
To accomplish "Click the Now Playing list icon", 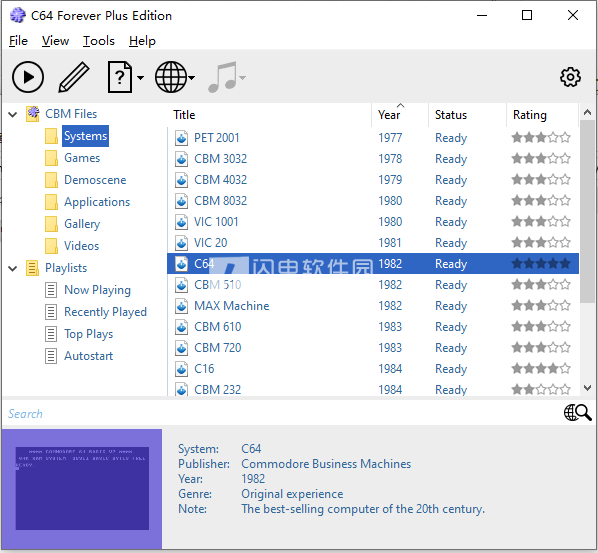I will click(x=51, y=290).
